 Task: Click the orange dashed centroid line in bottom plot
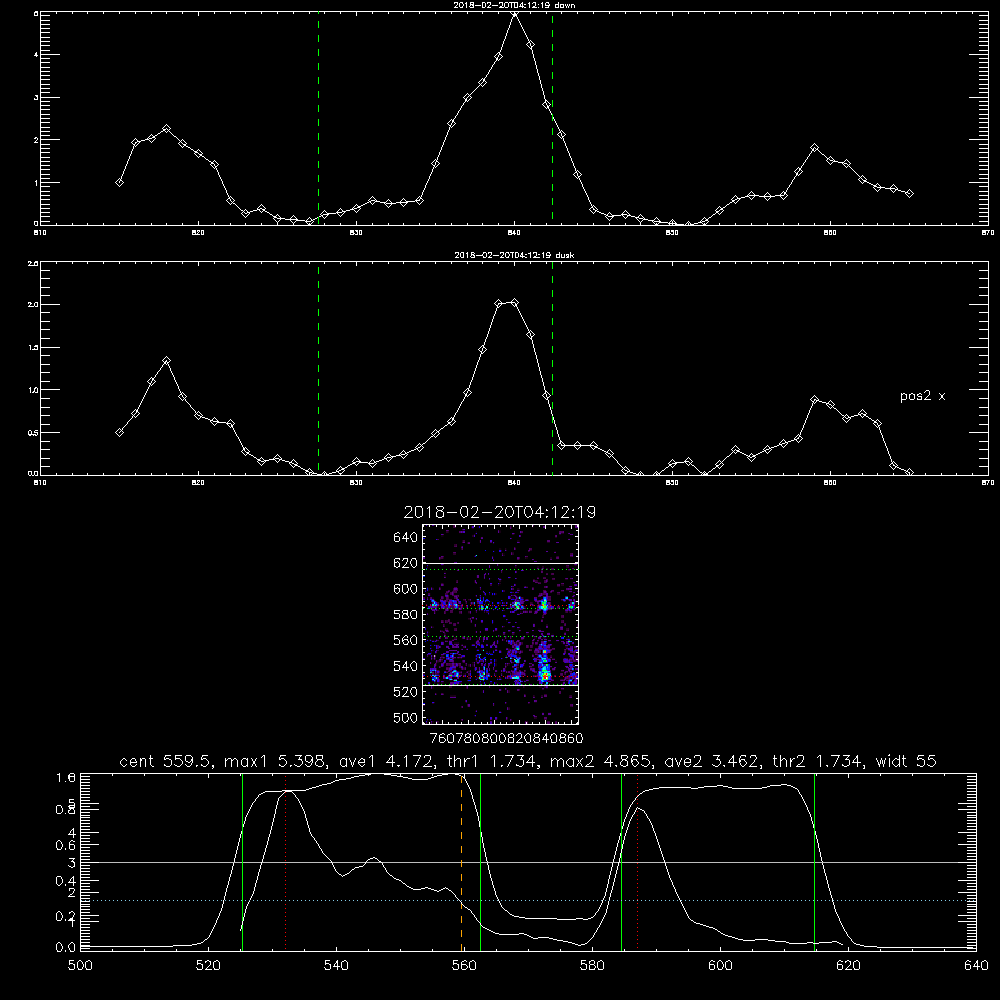tap(461, 862)
